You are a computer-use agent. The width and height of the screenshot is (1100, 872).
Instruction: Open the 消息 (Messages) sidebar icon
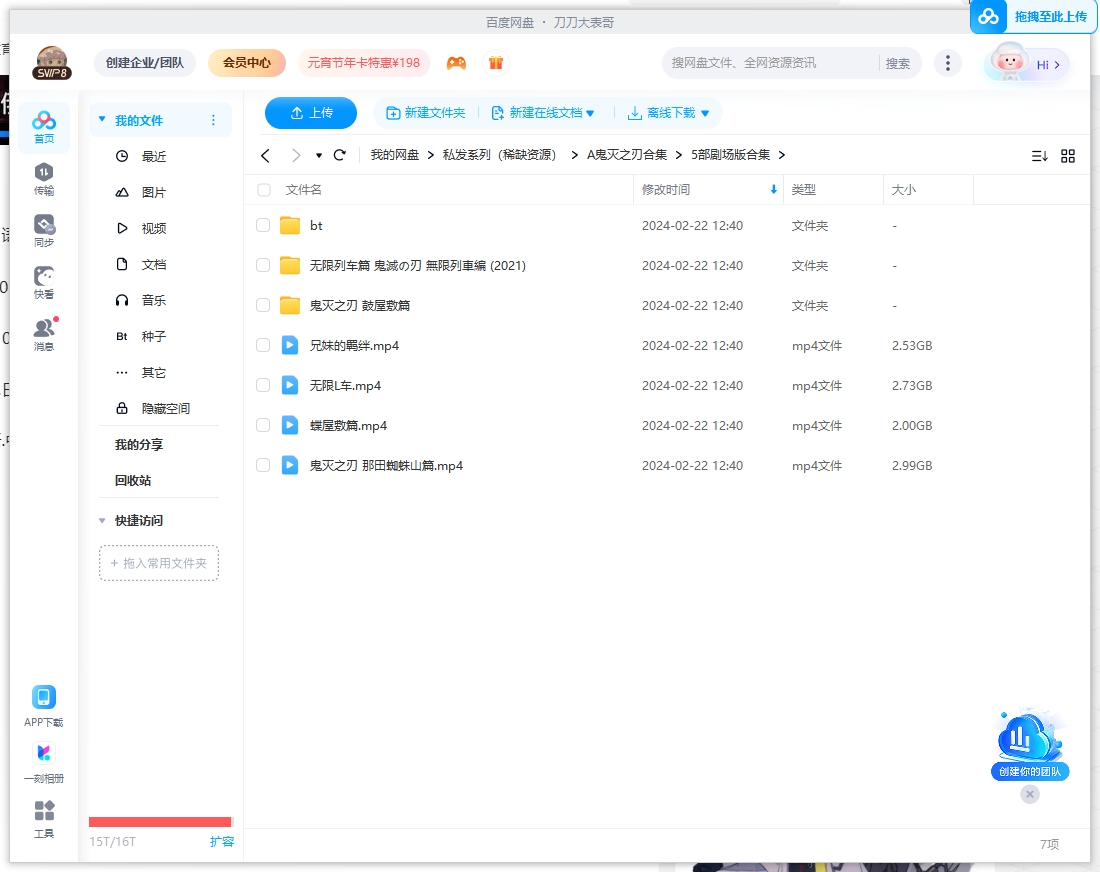[x=44, y=335]
